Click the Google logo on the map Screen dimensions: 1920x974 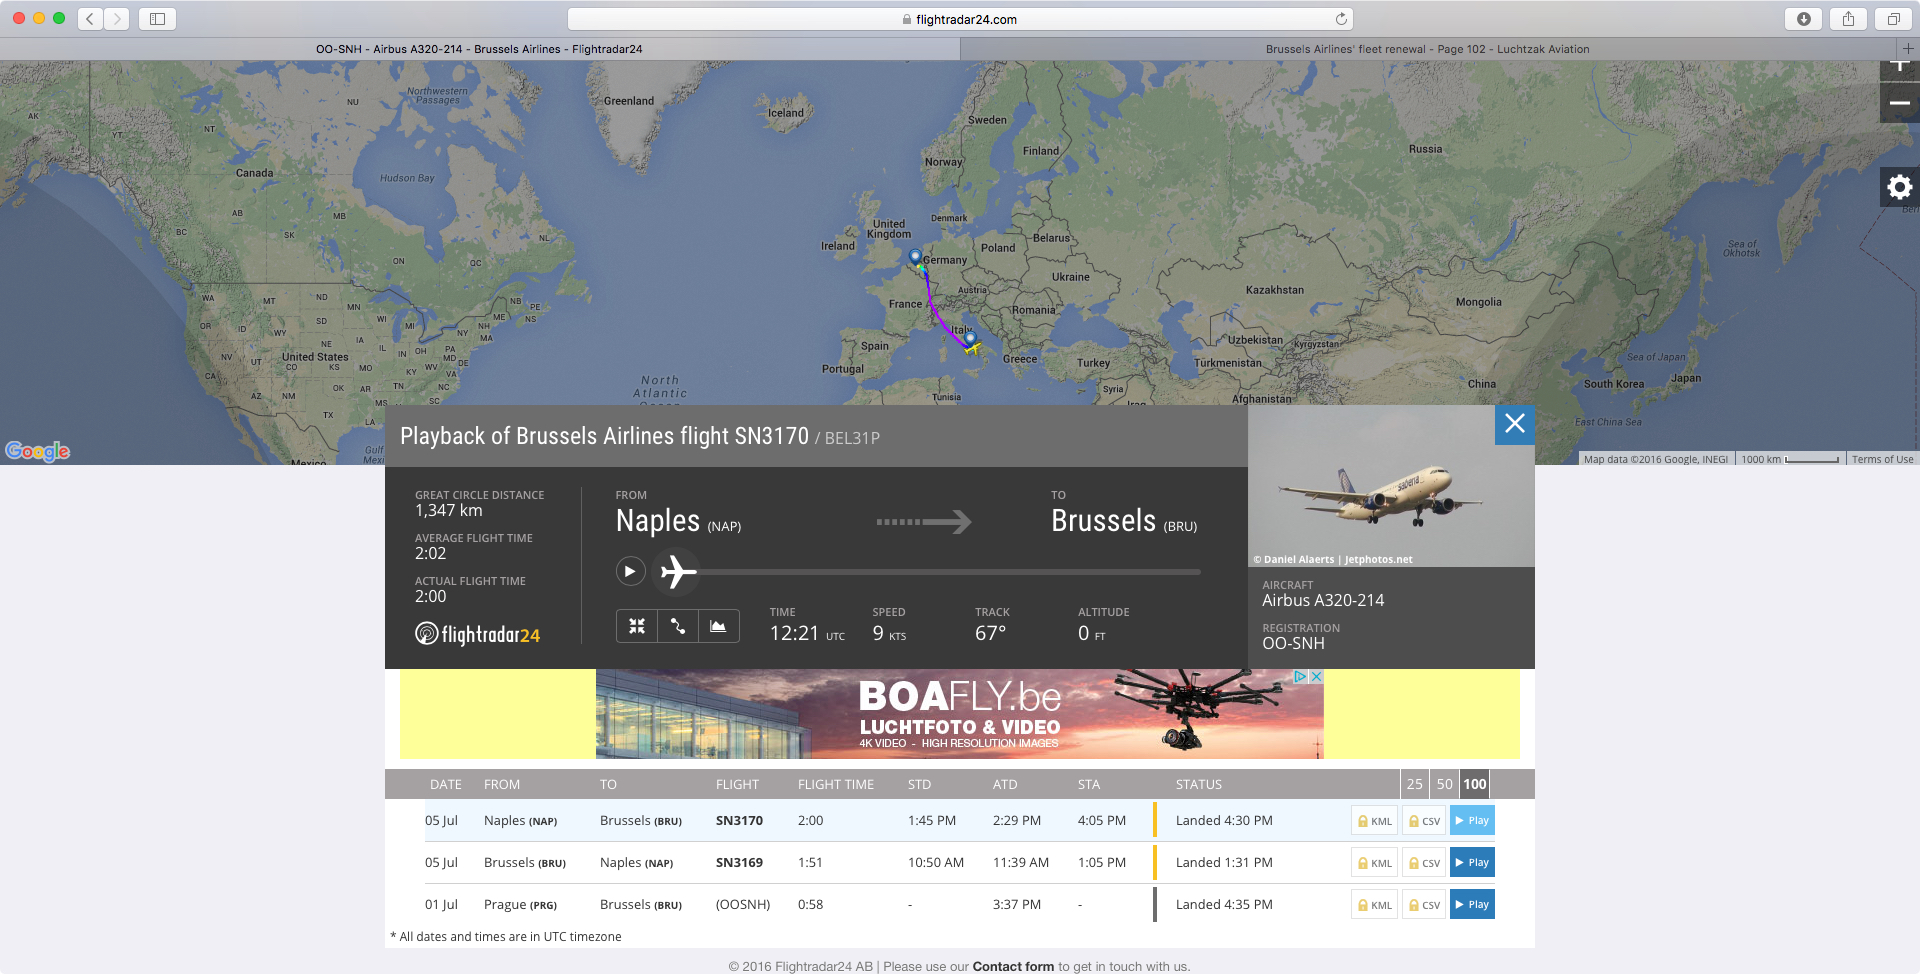pyautogui.click(x=38, y=451)
